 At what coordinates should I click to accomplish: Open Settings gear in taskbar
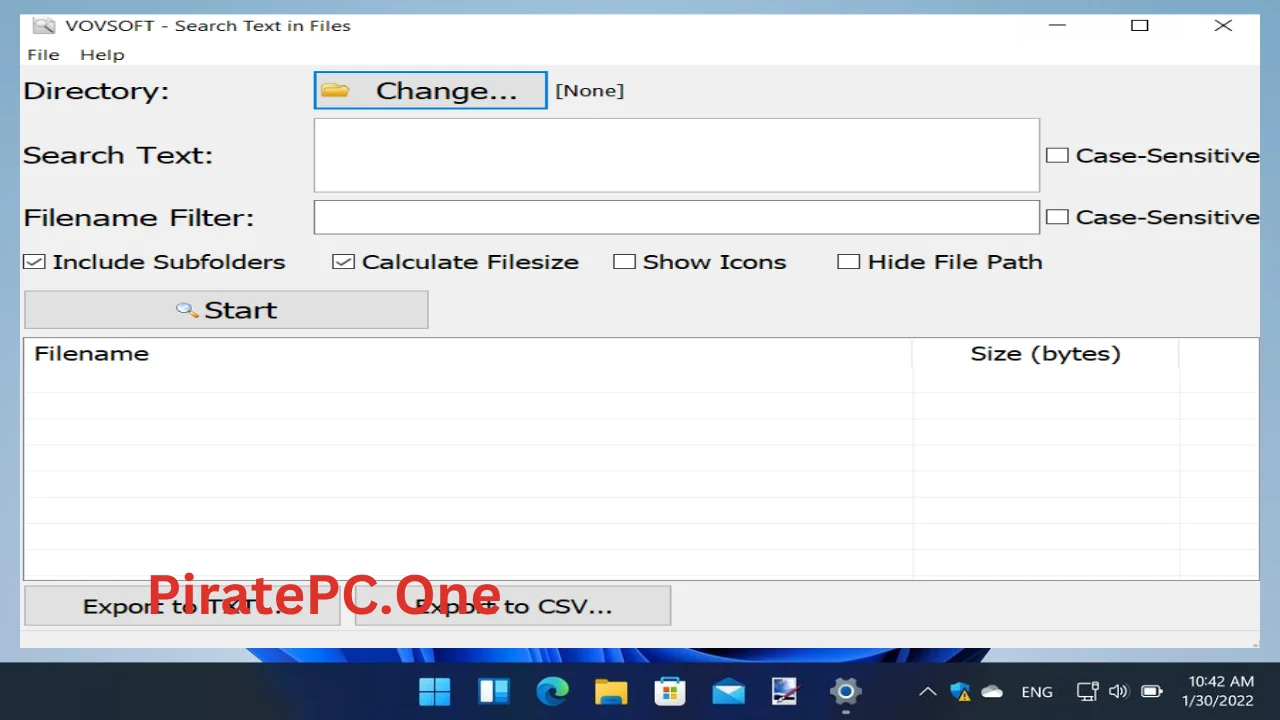pos(845,691)
